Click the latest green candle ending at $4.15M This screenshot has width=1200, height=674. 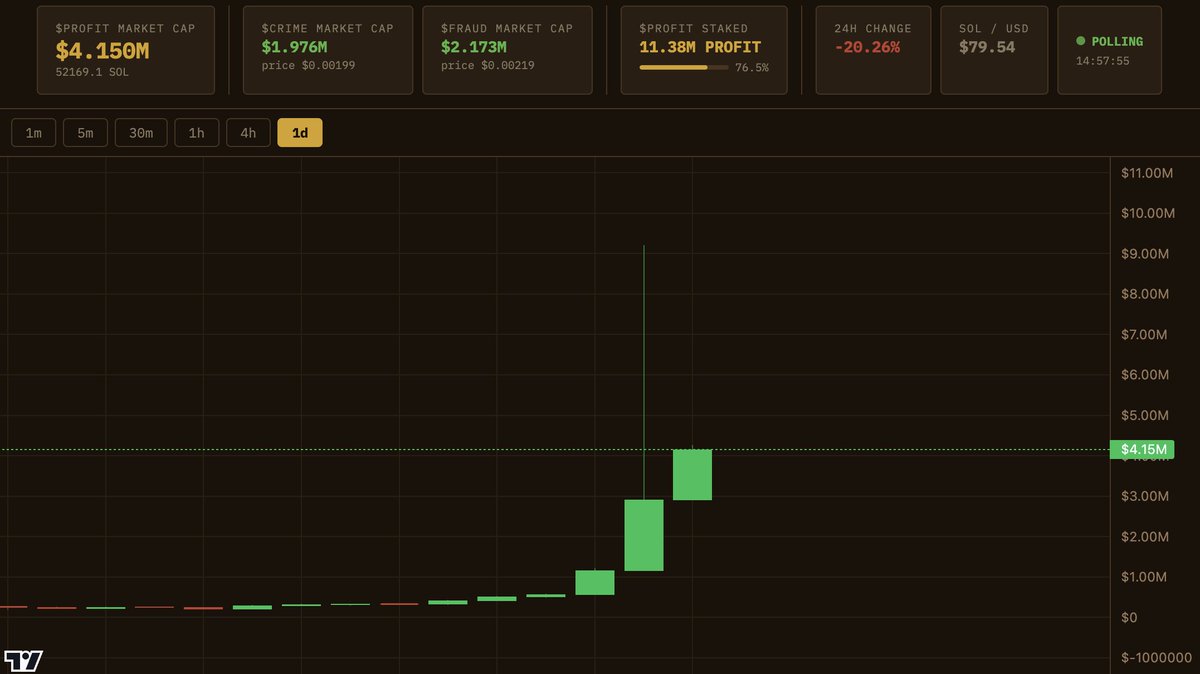click(x=692, y=475)
